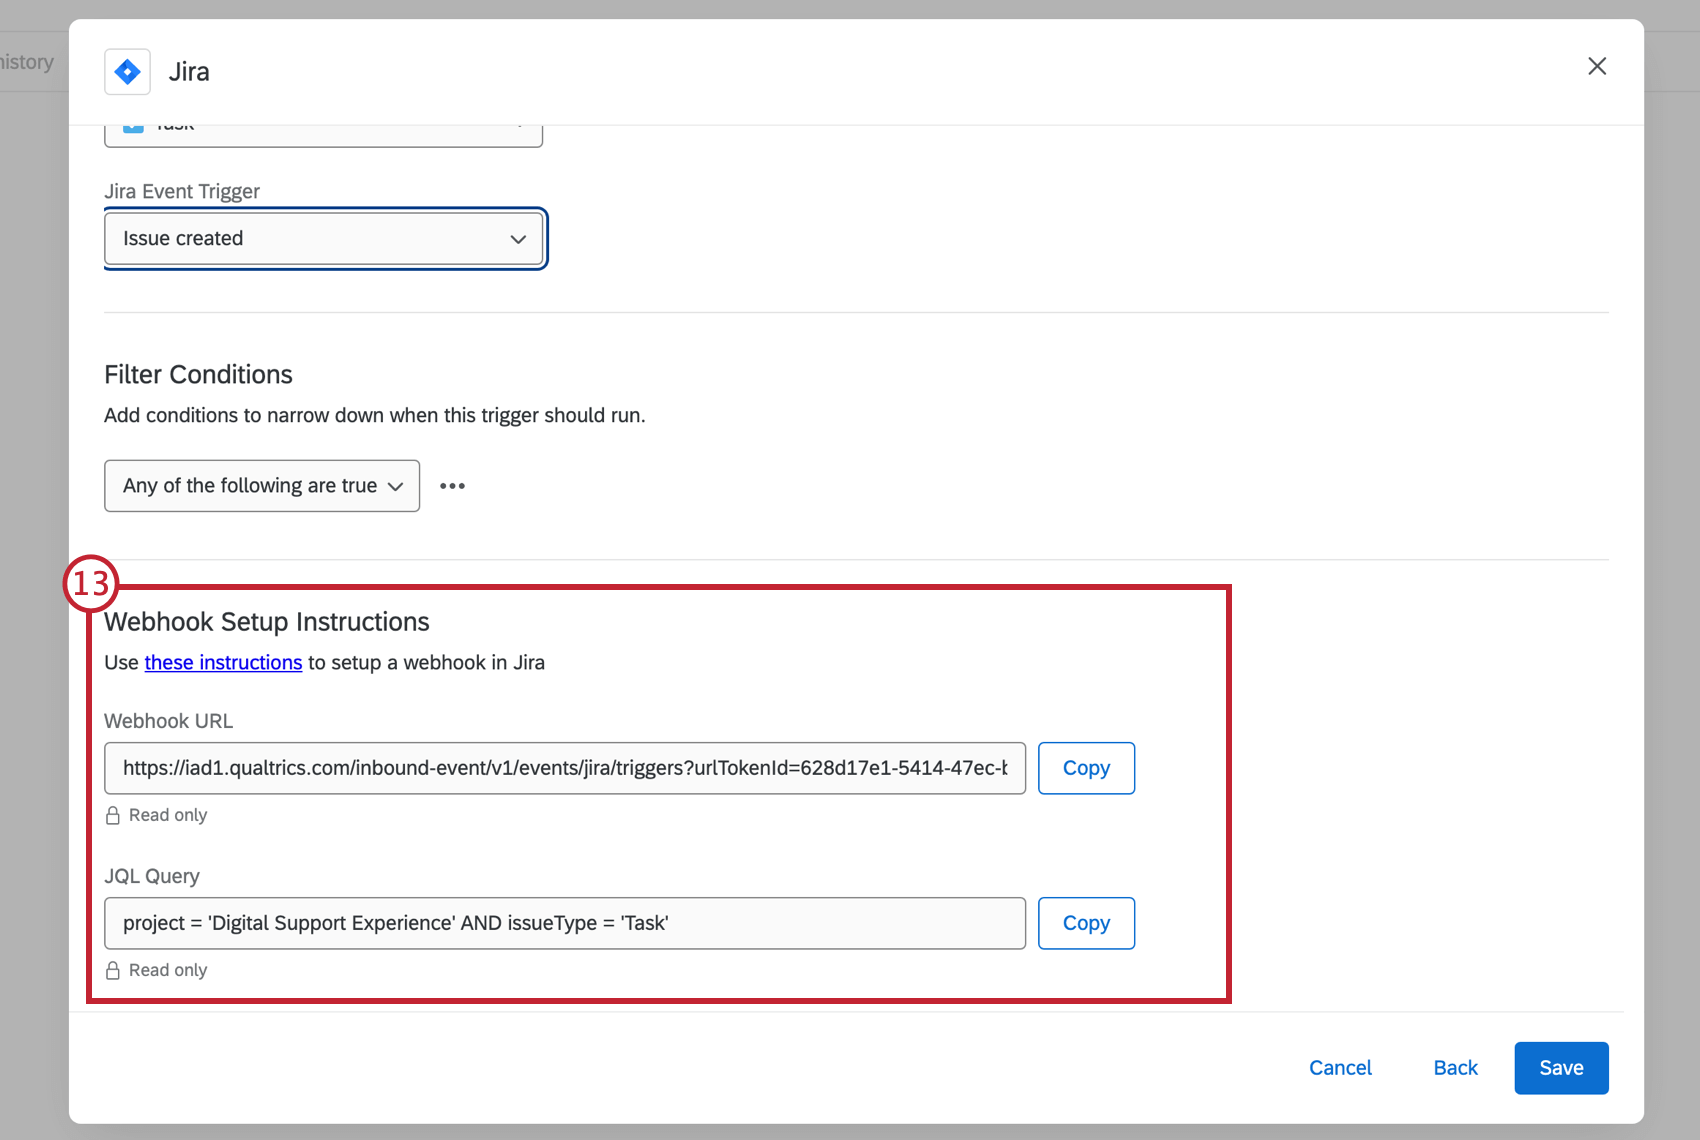Close the Jira configuration dialog
1700x1140 pixels.
1597,66
